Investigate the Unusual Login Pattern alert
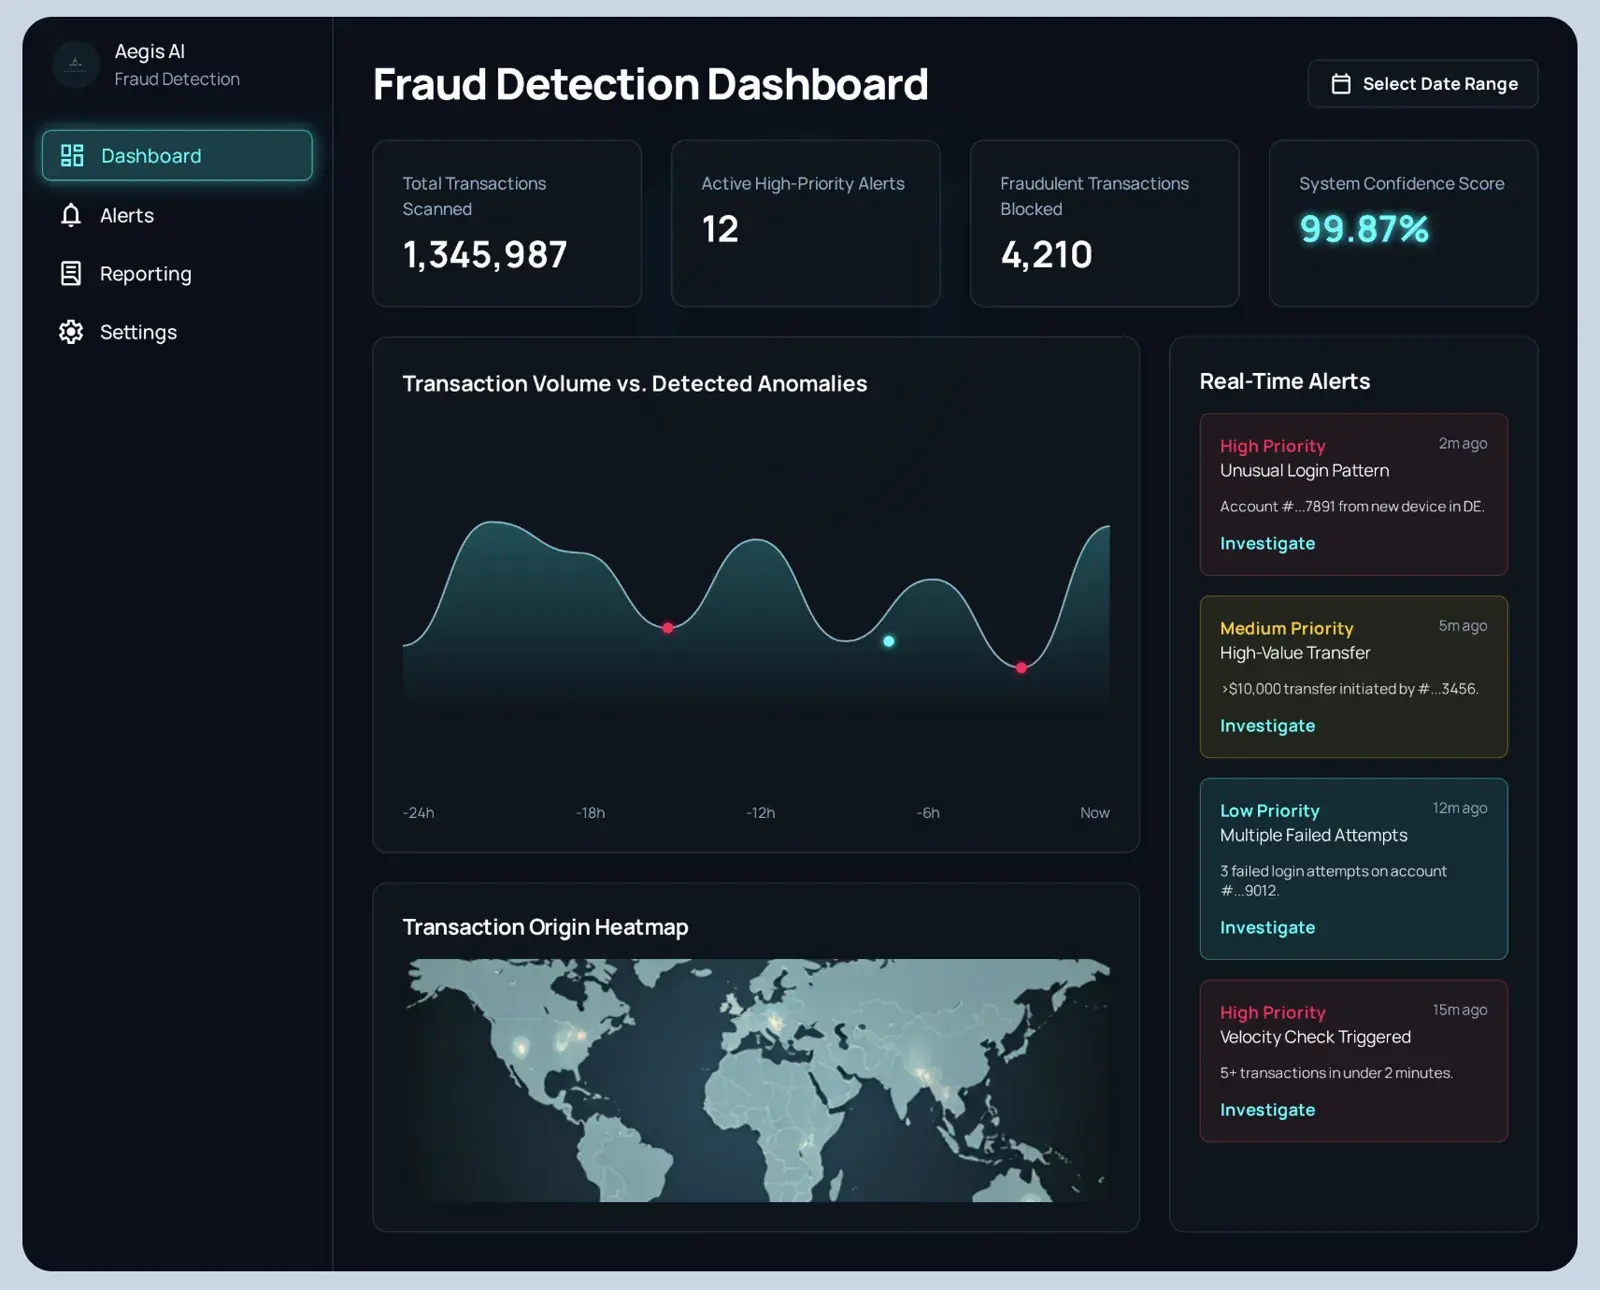The width and height of the screenshot is (1600, 1290). coord(1267,543)
